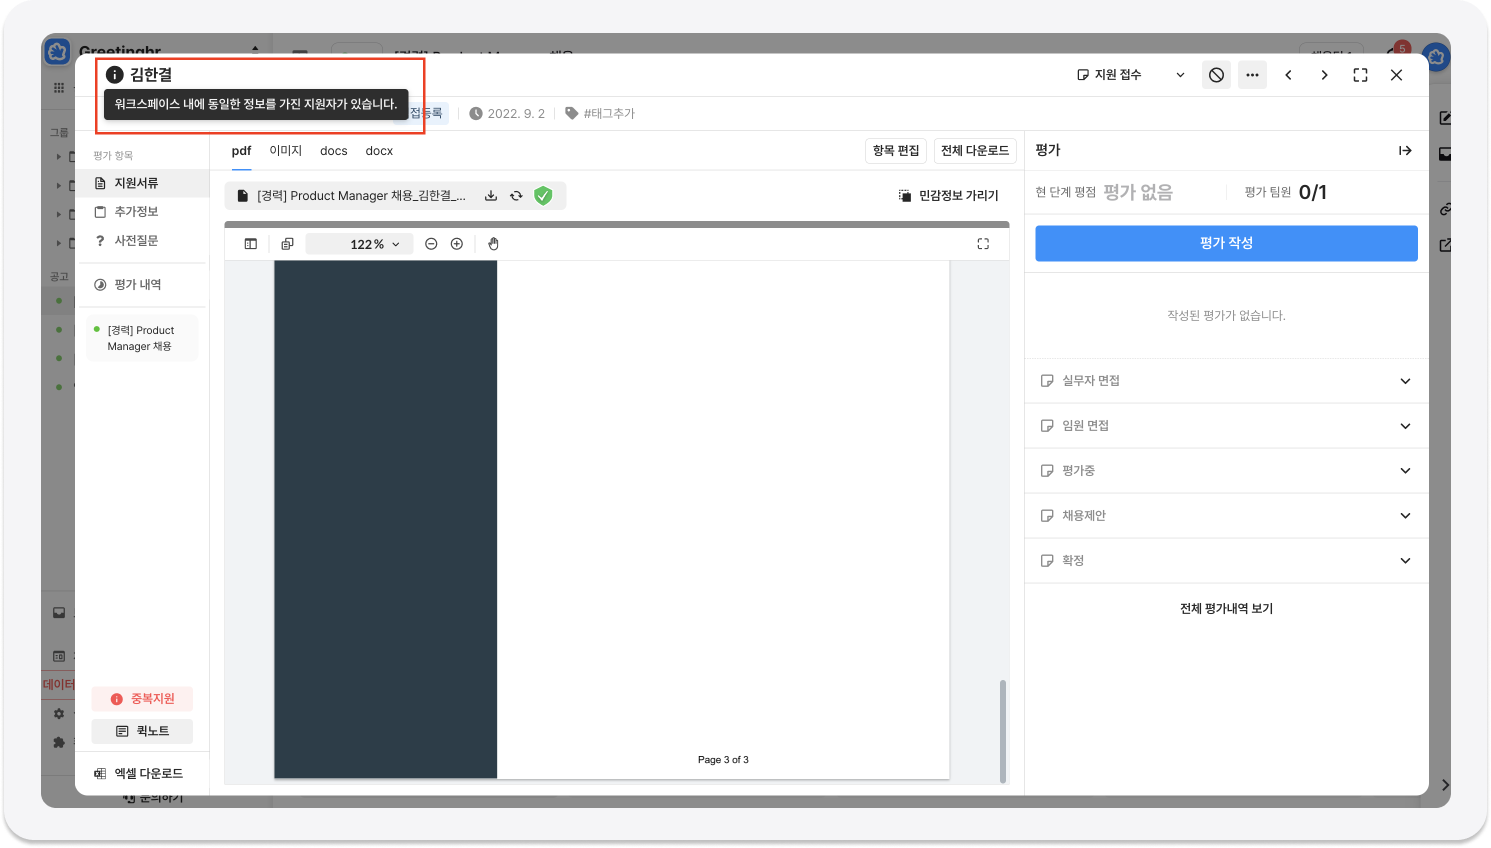
Task: Click the 평가 작성 button
Action: [1226, 243]
